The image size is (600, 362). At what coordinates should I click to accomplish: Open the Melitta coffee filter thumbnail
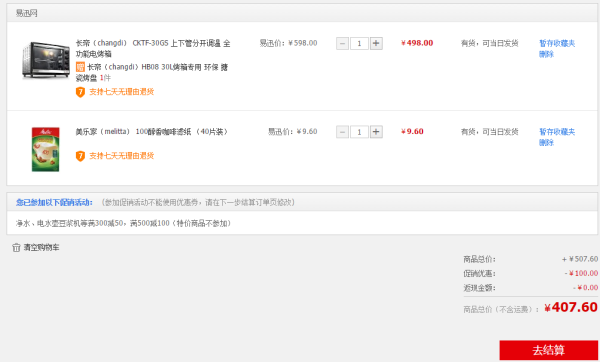click(46, 149)
